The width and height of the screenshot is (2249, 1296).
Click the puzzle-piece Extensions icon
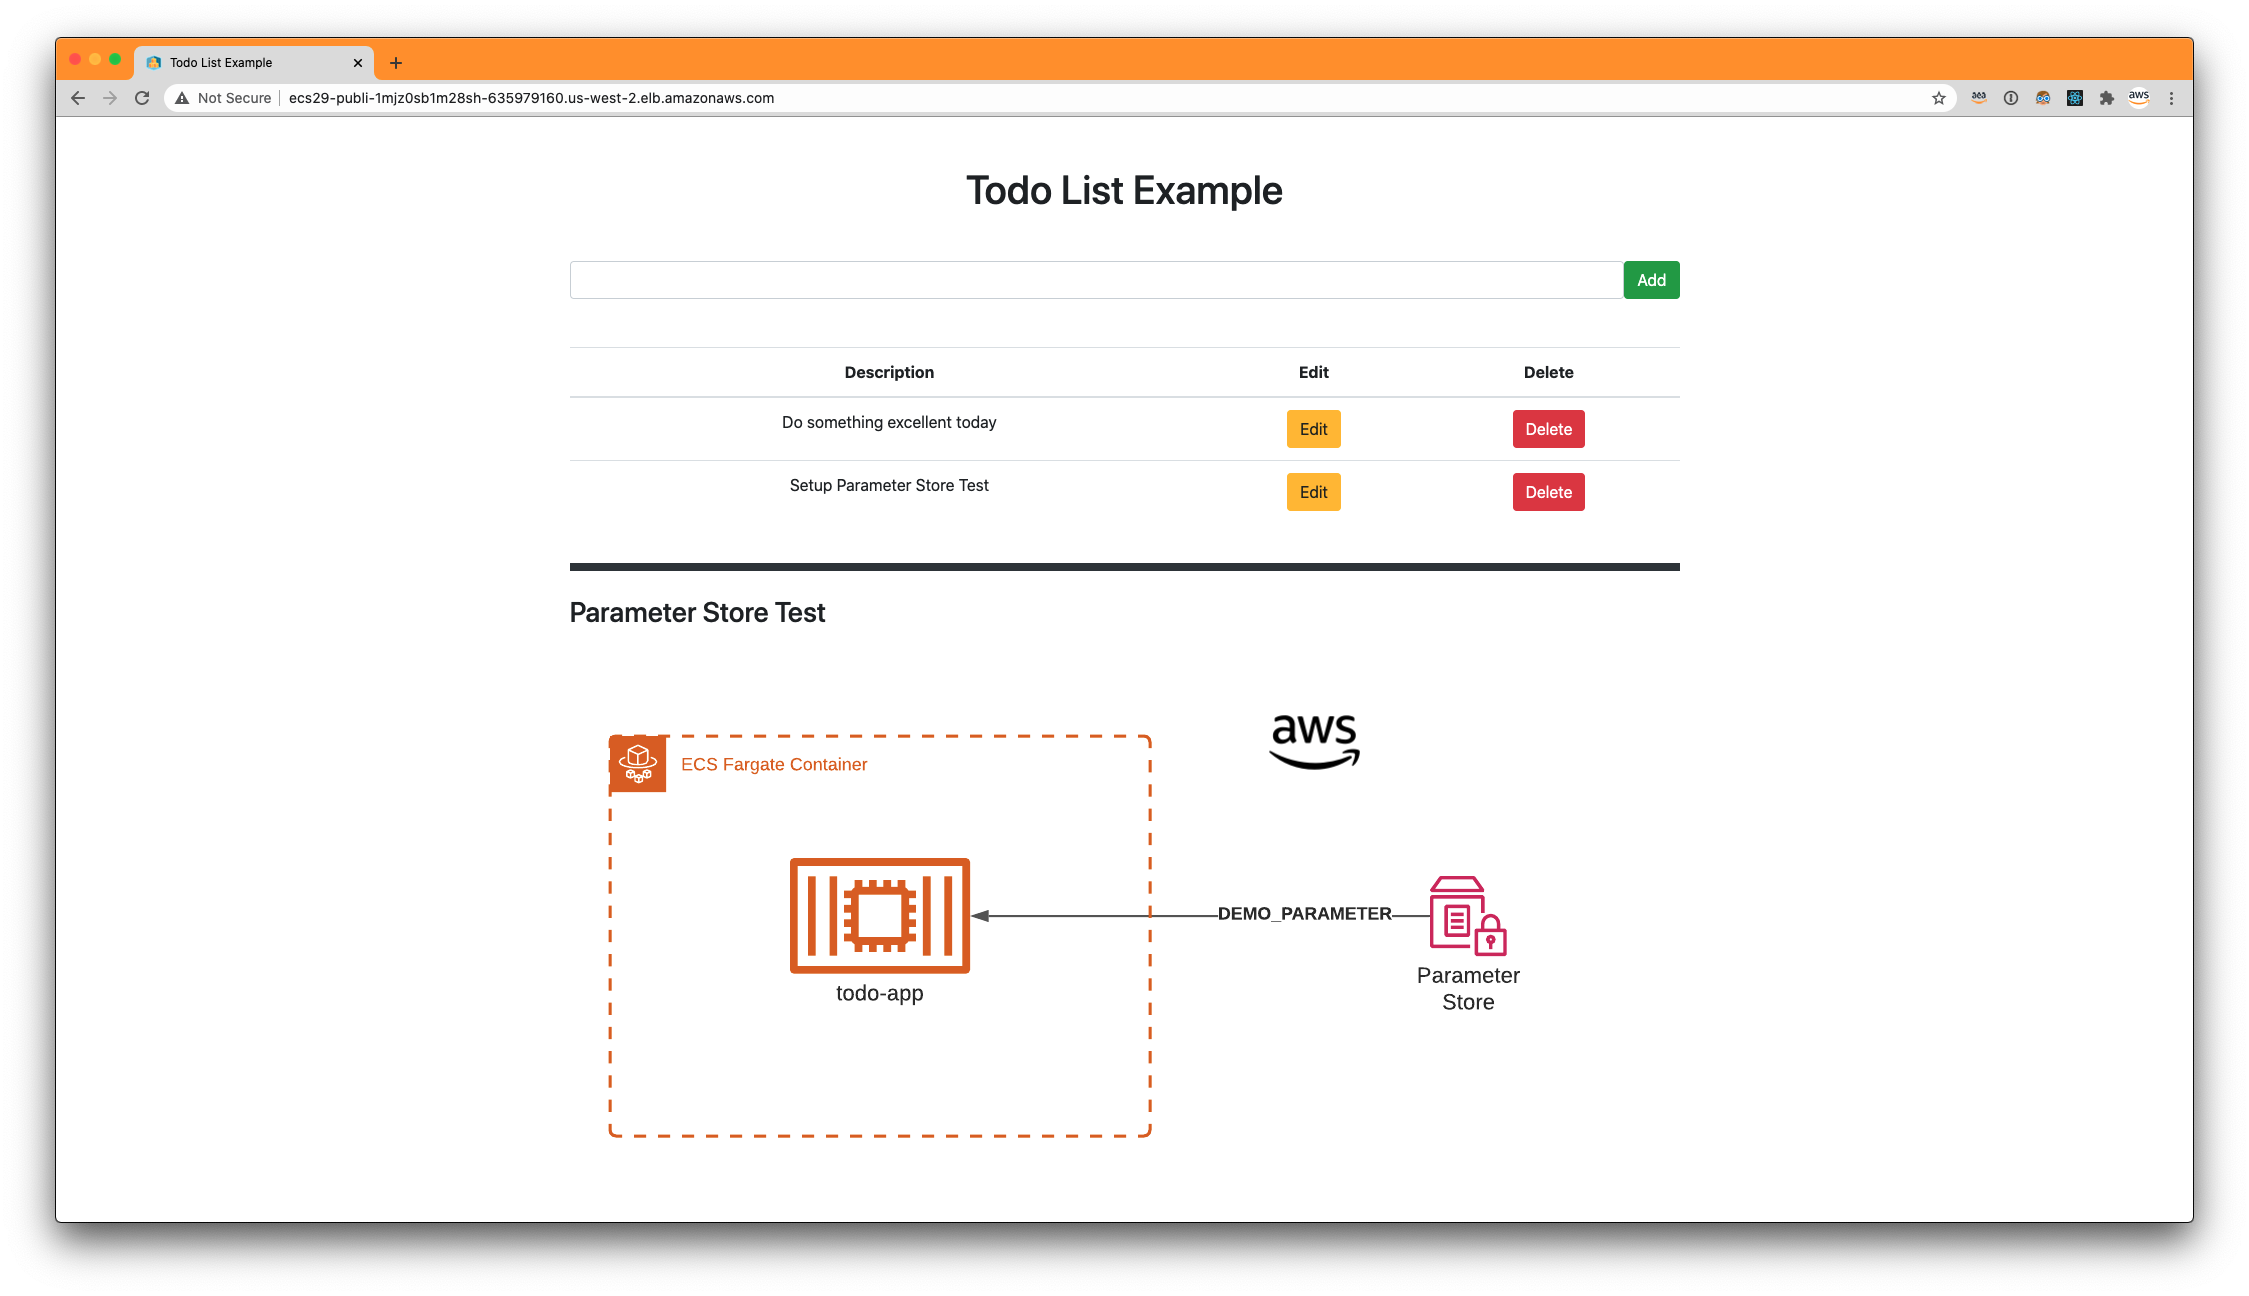point(2107,98)
